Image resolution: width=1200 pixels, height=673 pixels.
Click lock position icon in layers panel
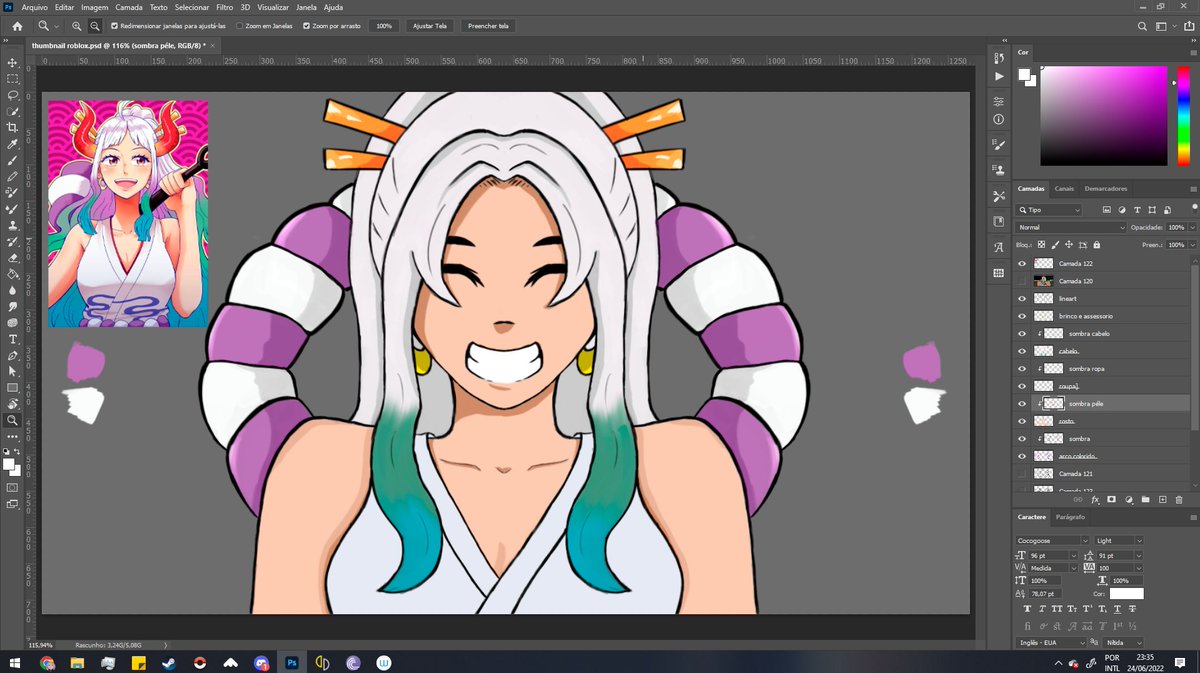click(1069, 244)
